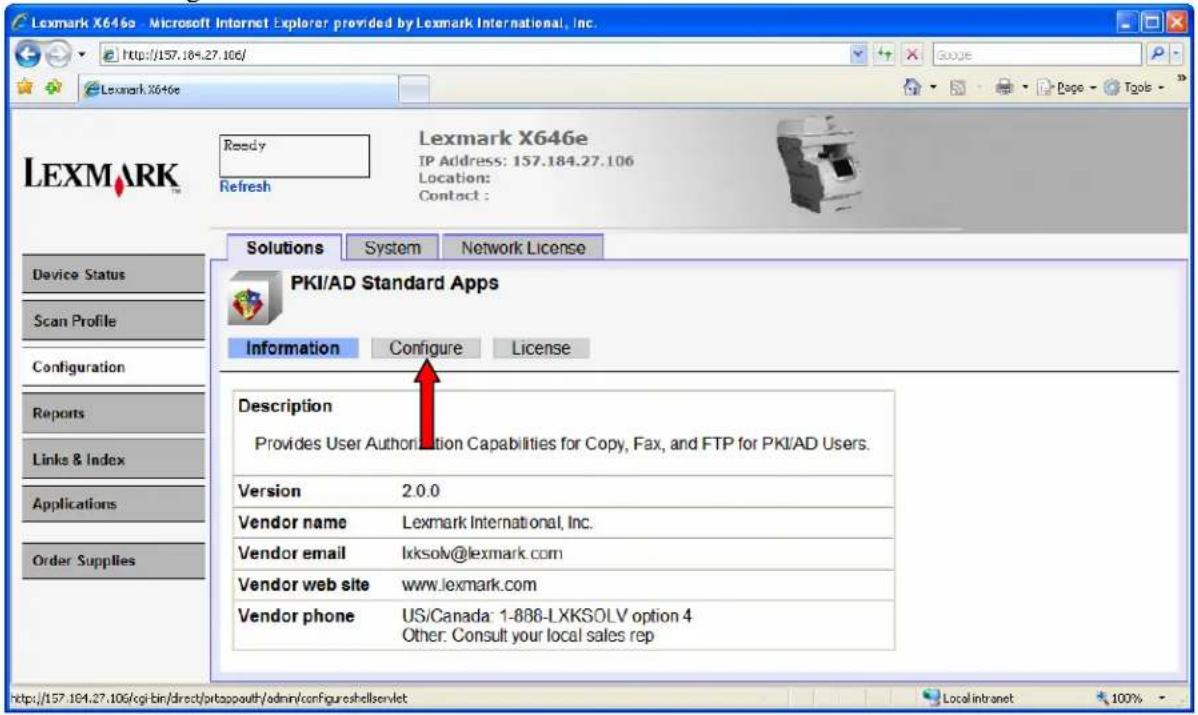Switch to the Solutions tab
This screenshot has height=715, width=1198.
284,248
